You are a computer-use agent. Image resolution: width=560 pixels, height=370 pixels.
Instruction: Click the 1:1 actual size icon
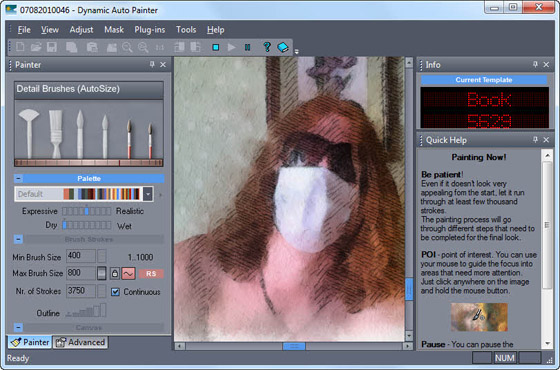point(160,47)
